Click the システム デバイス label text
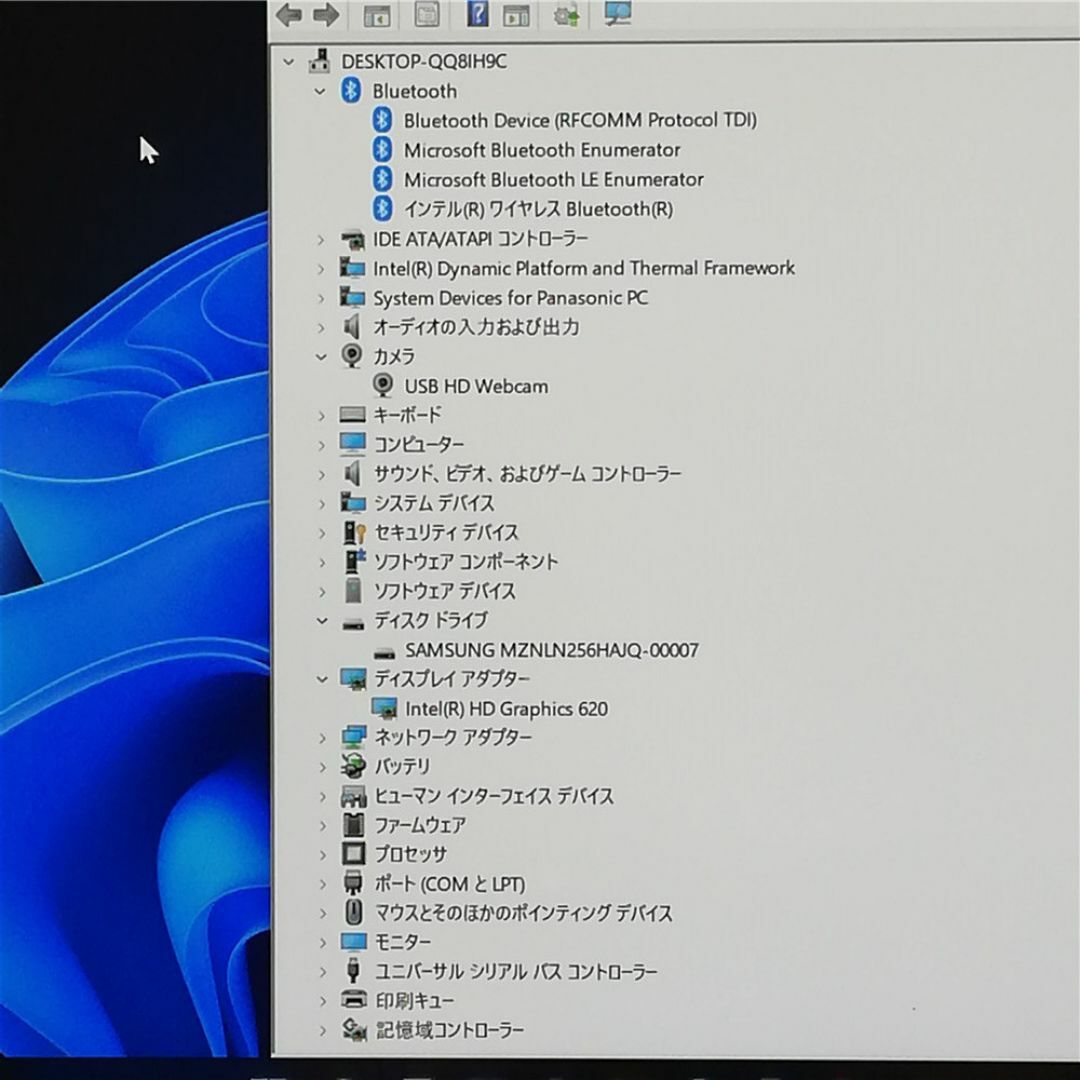The width and height of the screenshot is (1080, 1080). tap(434, 503)
